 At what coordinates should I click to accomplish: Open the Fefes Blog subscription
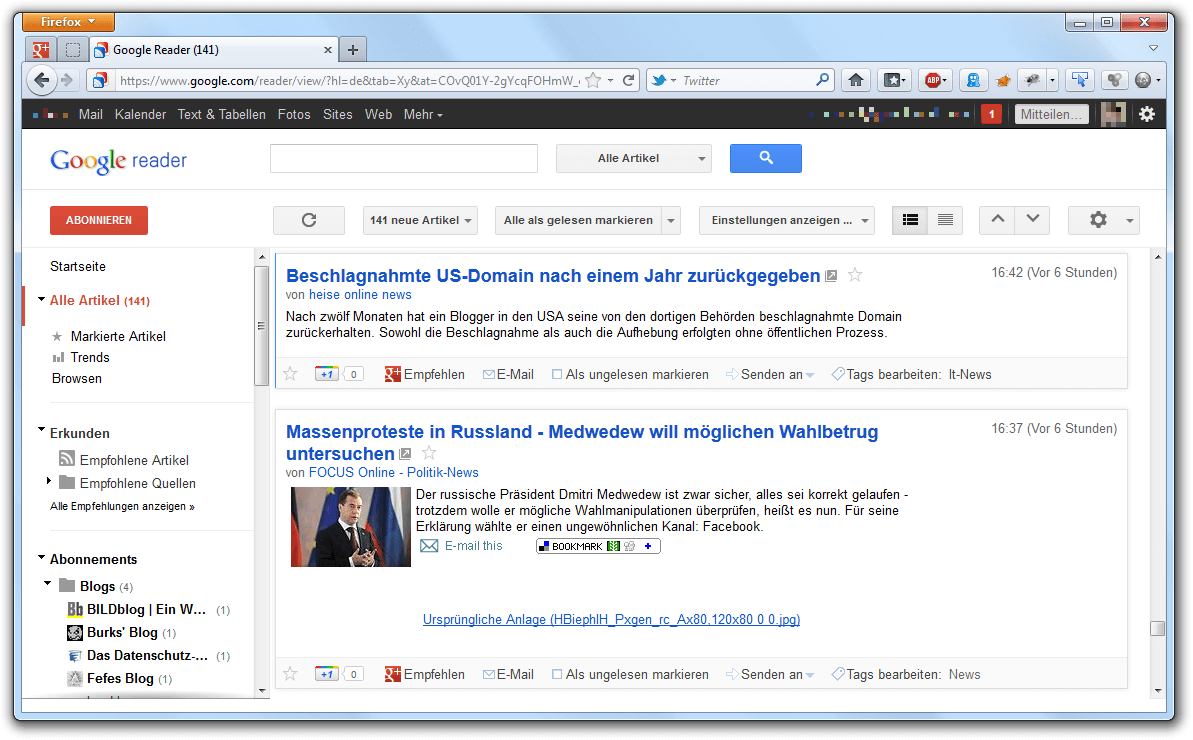[x=120, y=678]
